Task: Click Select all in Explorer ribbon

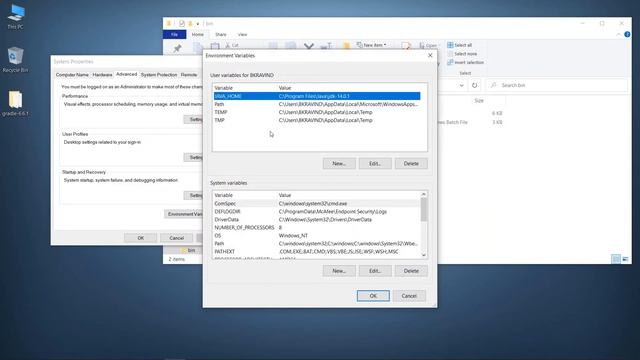Action: pos(460,45)
